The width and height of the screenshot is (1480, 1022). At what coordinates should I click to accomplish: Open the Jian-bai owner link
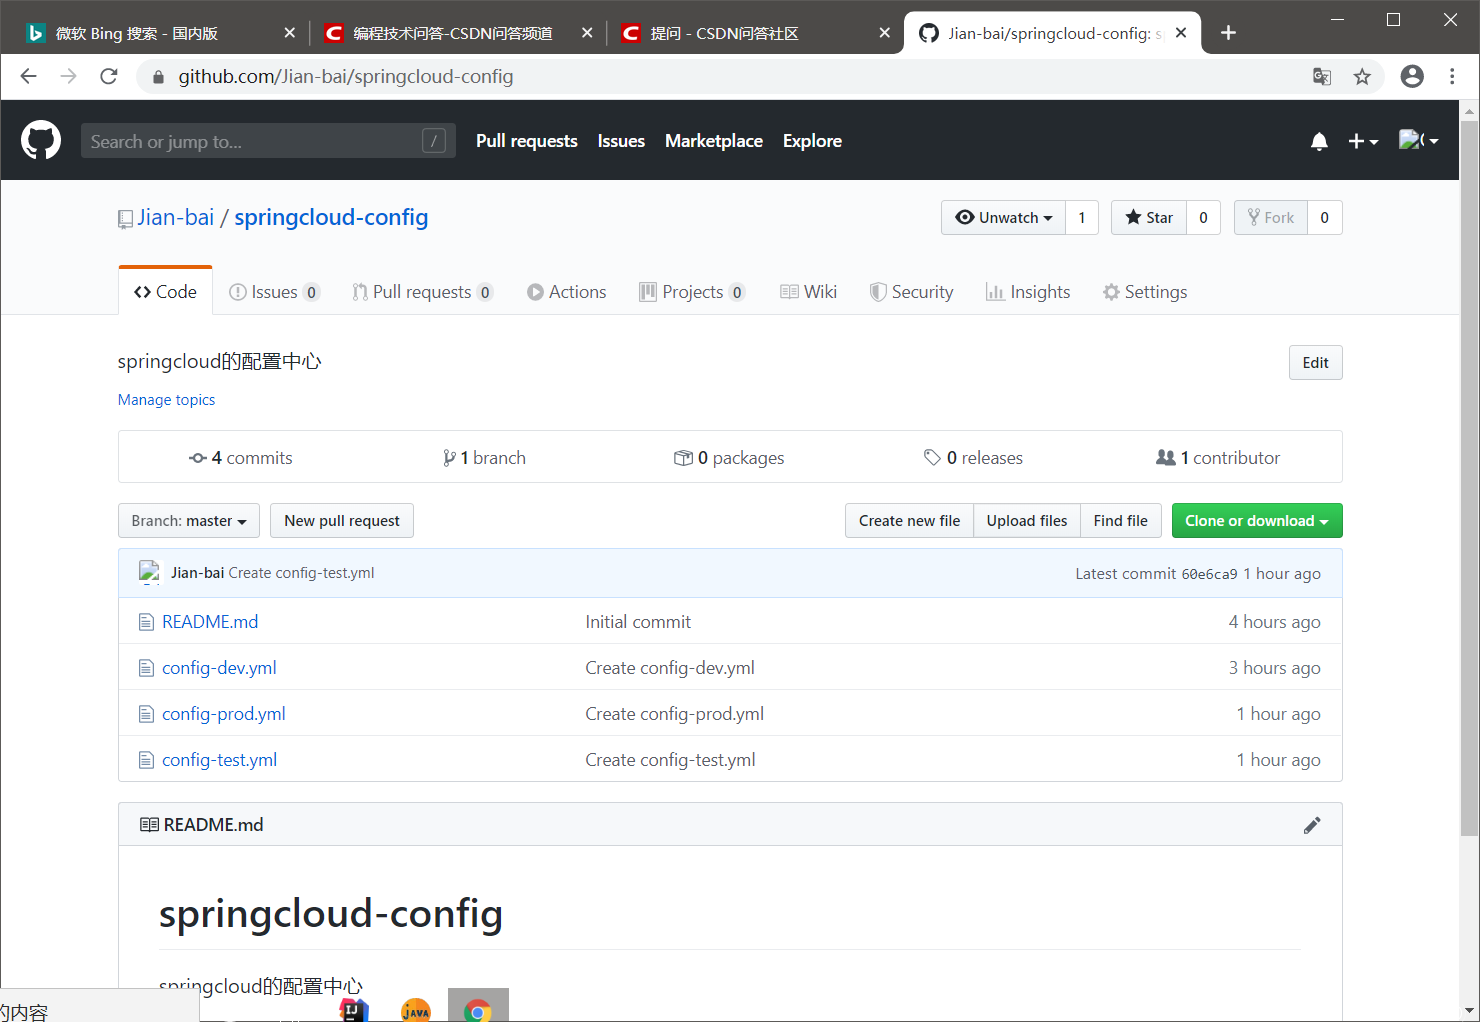tap(176, 218)
